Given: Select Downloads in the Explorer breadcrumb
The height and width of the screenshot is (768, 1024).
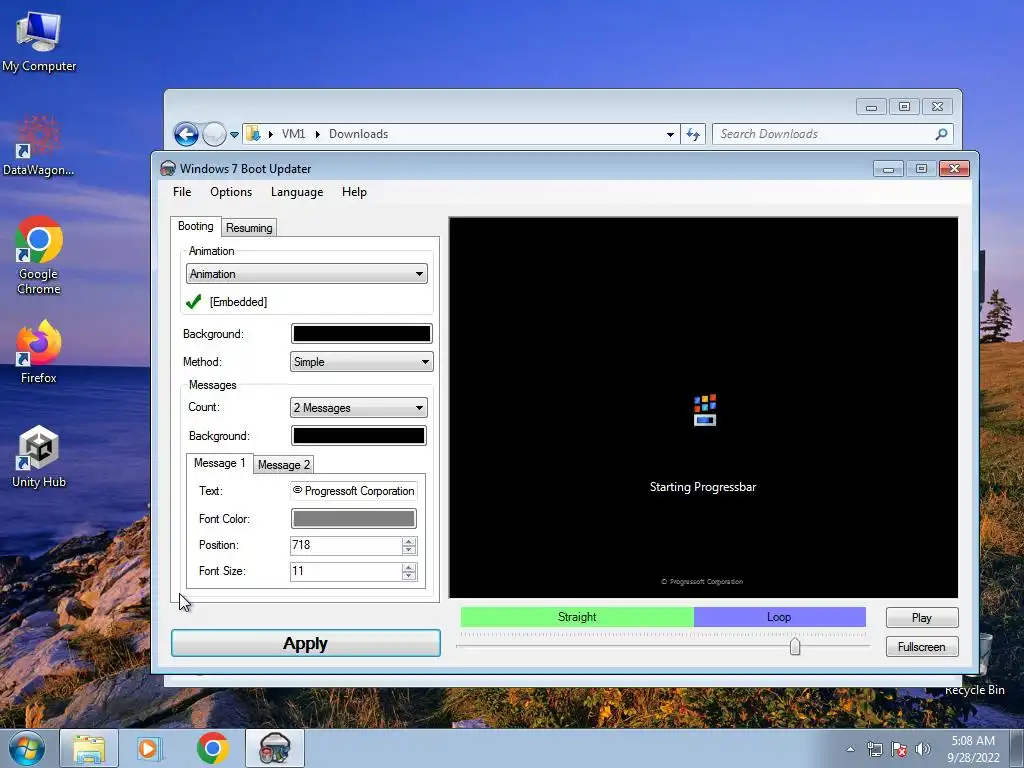Looking at the screenshot, I should 359,134.
